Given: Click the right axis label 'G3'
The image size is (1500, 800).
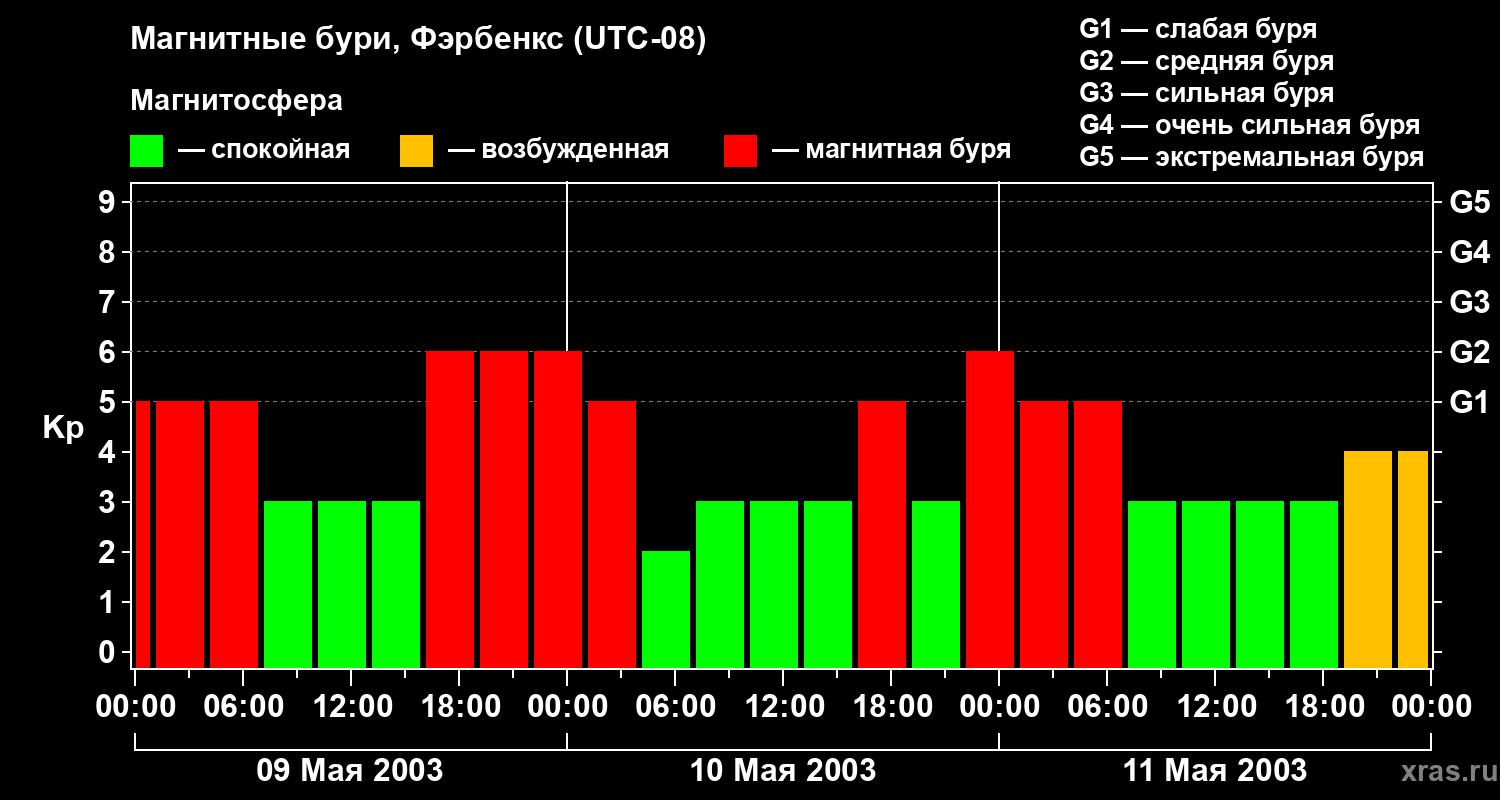Looking at the screenshot, I should pos(1469,302).
